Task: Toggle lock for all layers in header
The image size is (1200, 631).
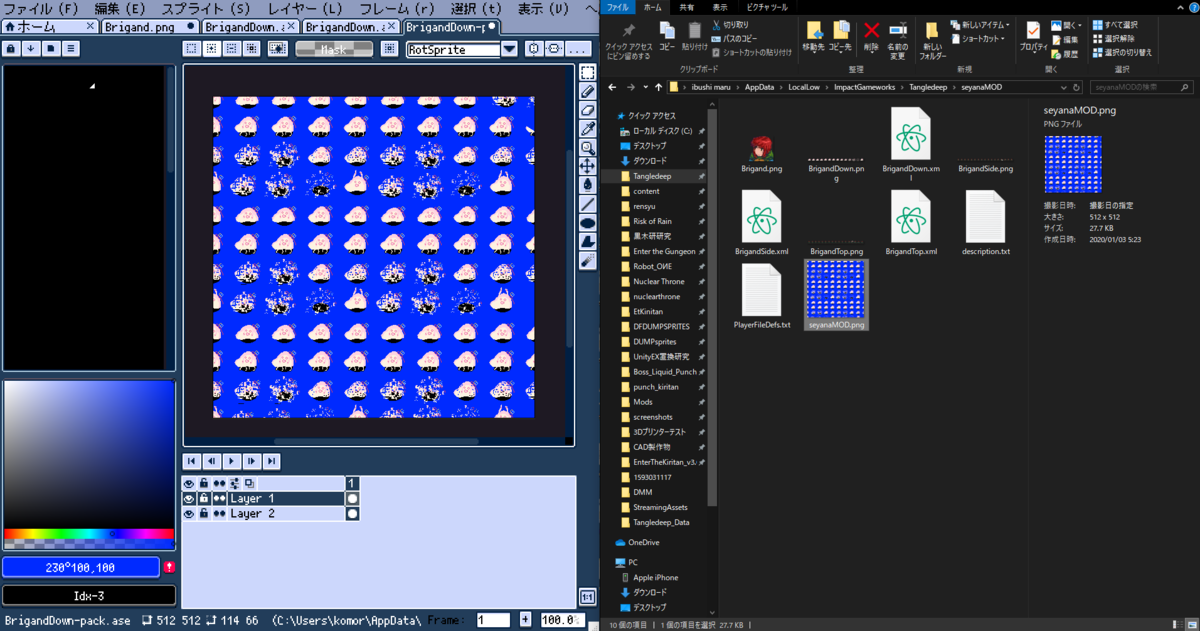Action: (x=203, y=483)
